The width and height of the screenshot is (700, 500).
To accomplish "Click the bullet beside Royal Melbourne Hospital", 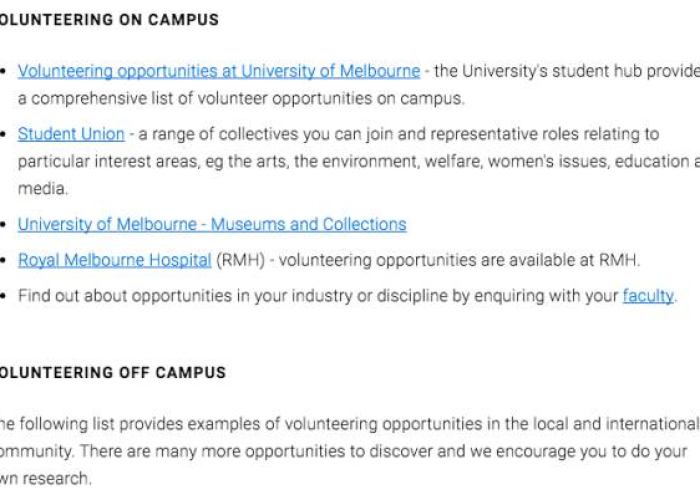I will point(3,261).
